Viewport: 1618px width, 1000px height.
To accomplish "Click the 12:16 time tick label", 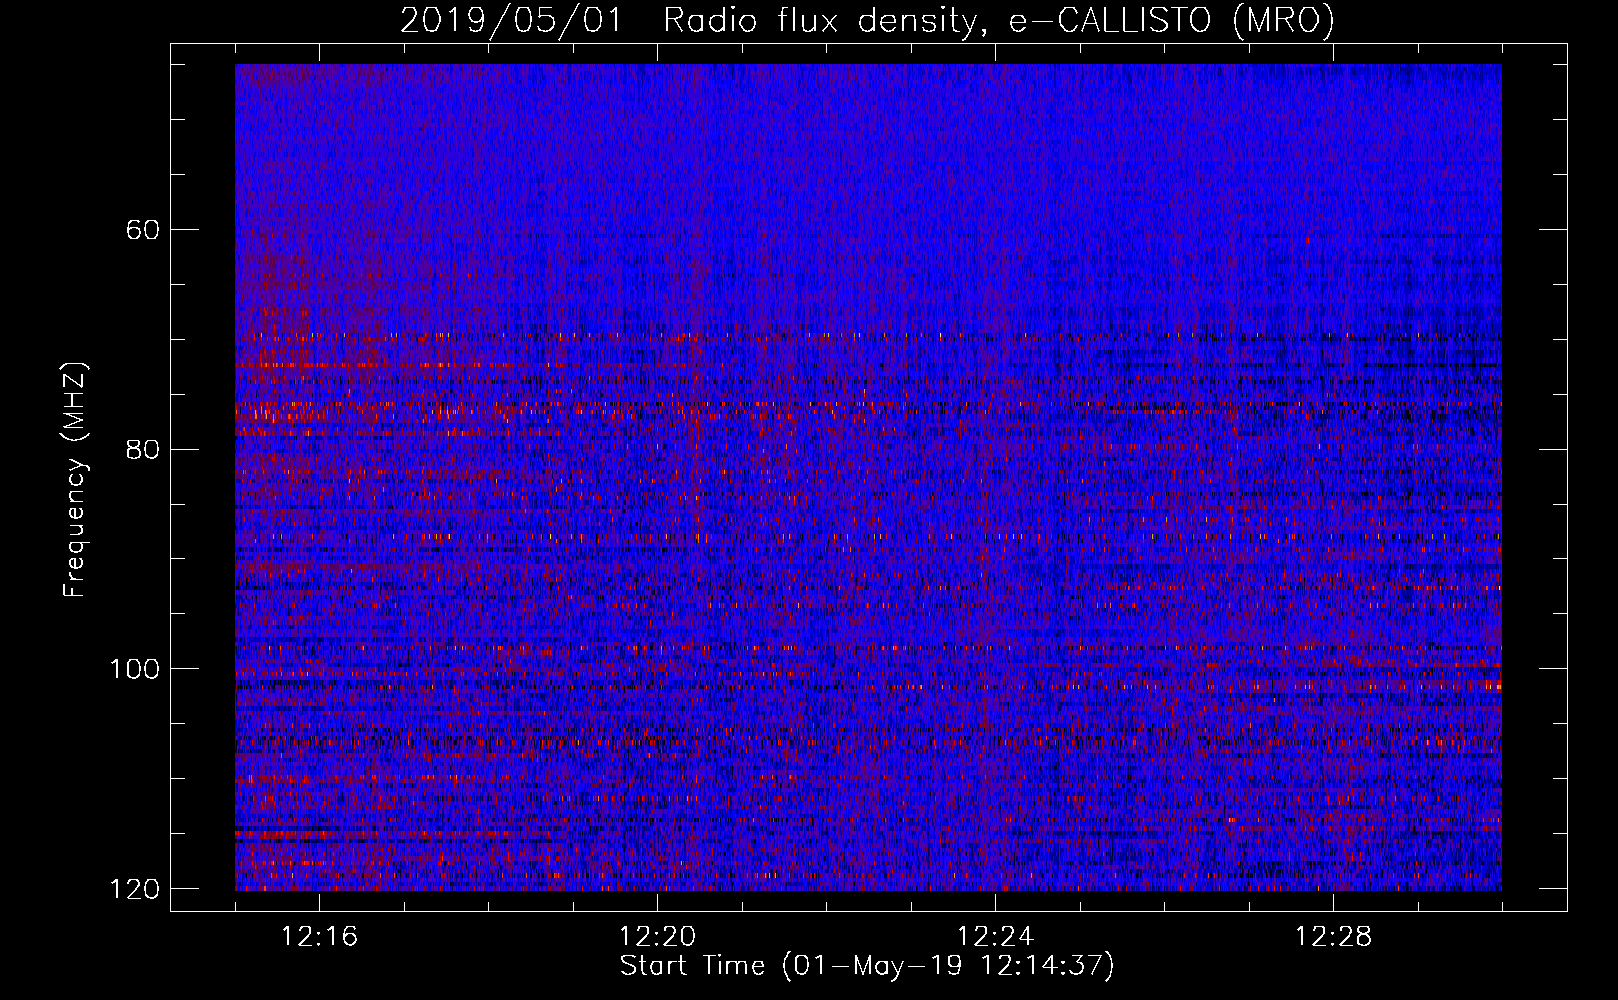I will pyautogui.click(x=319, y=937).
